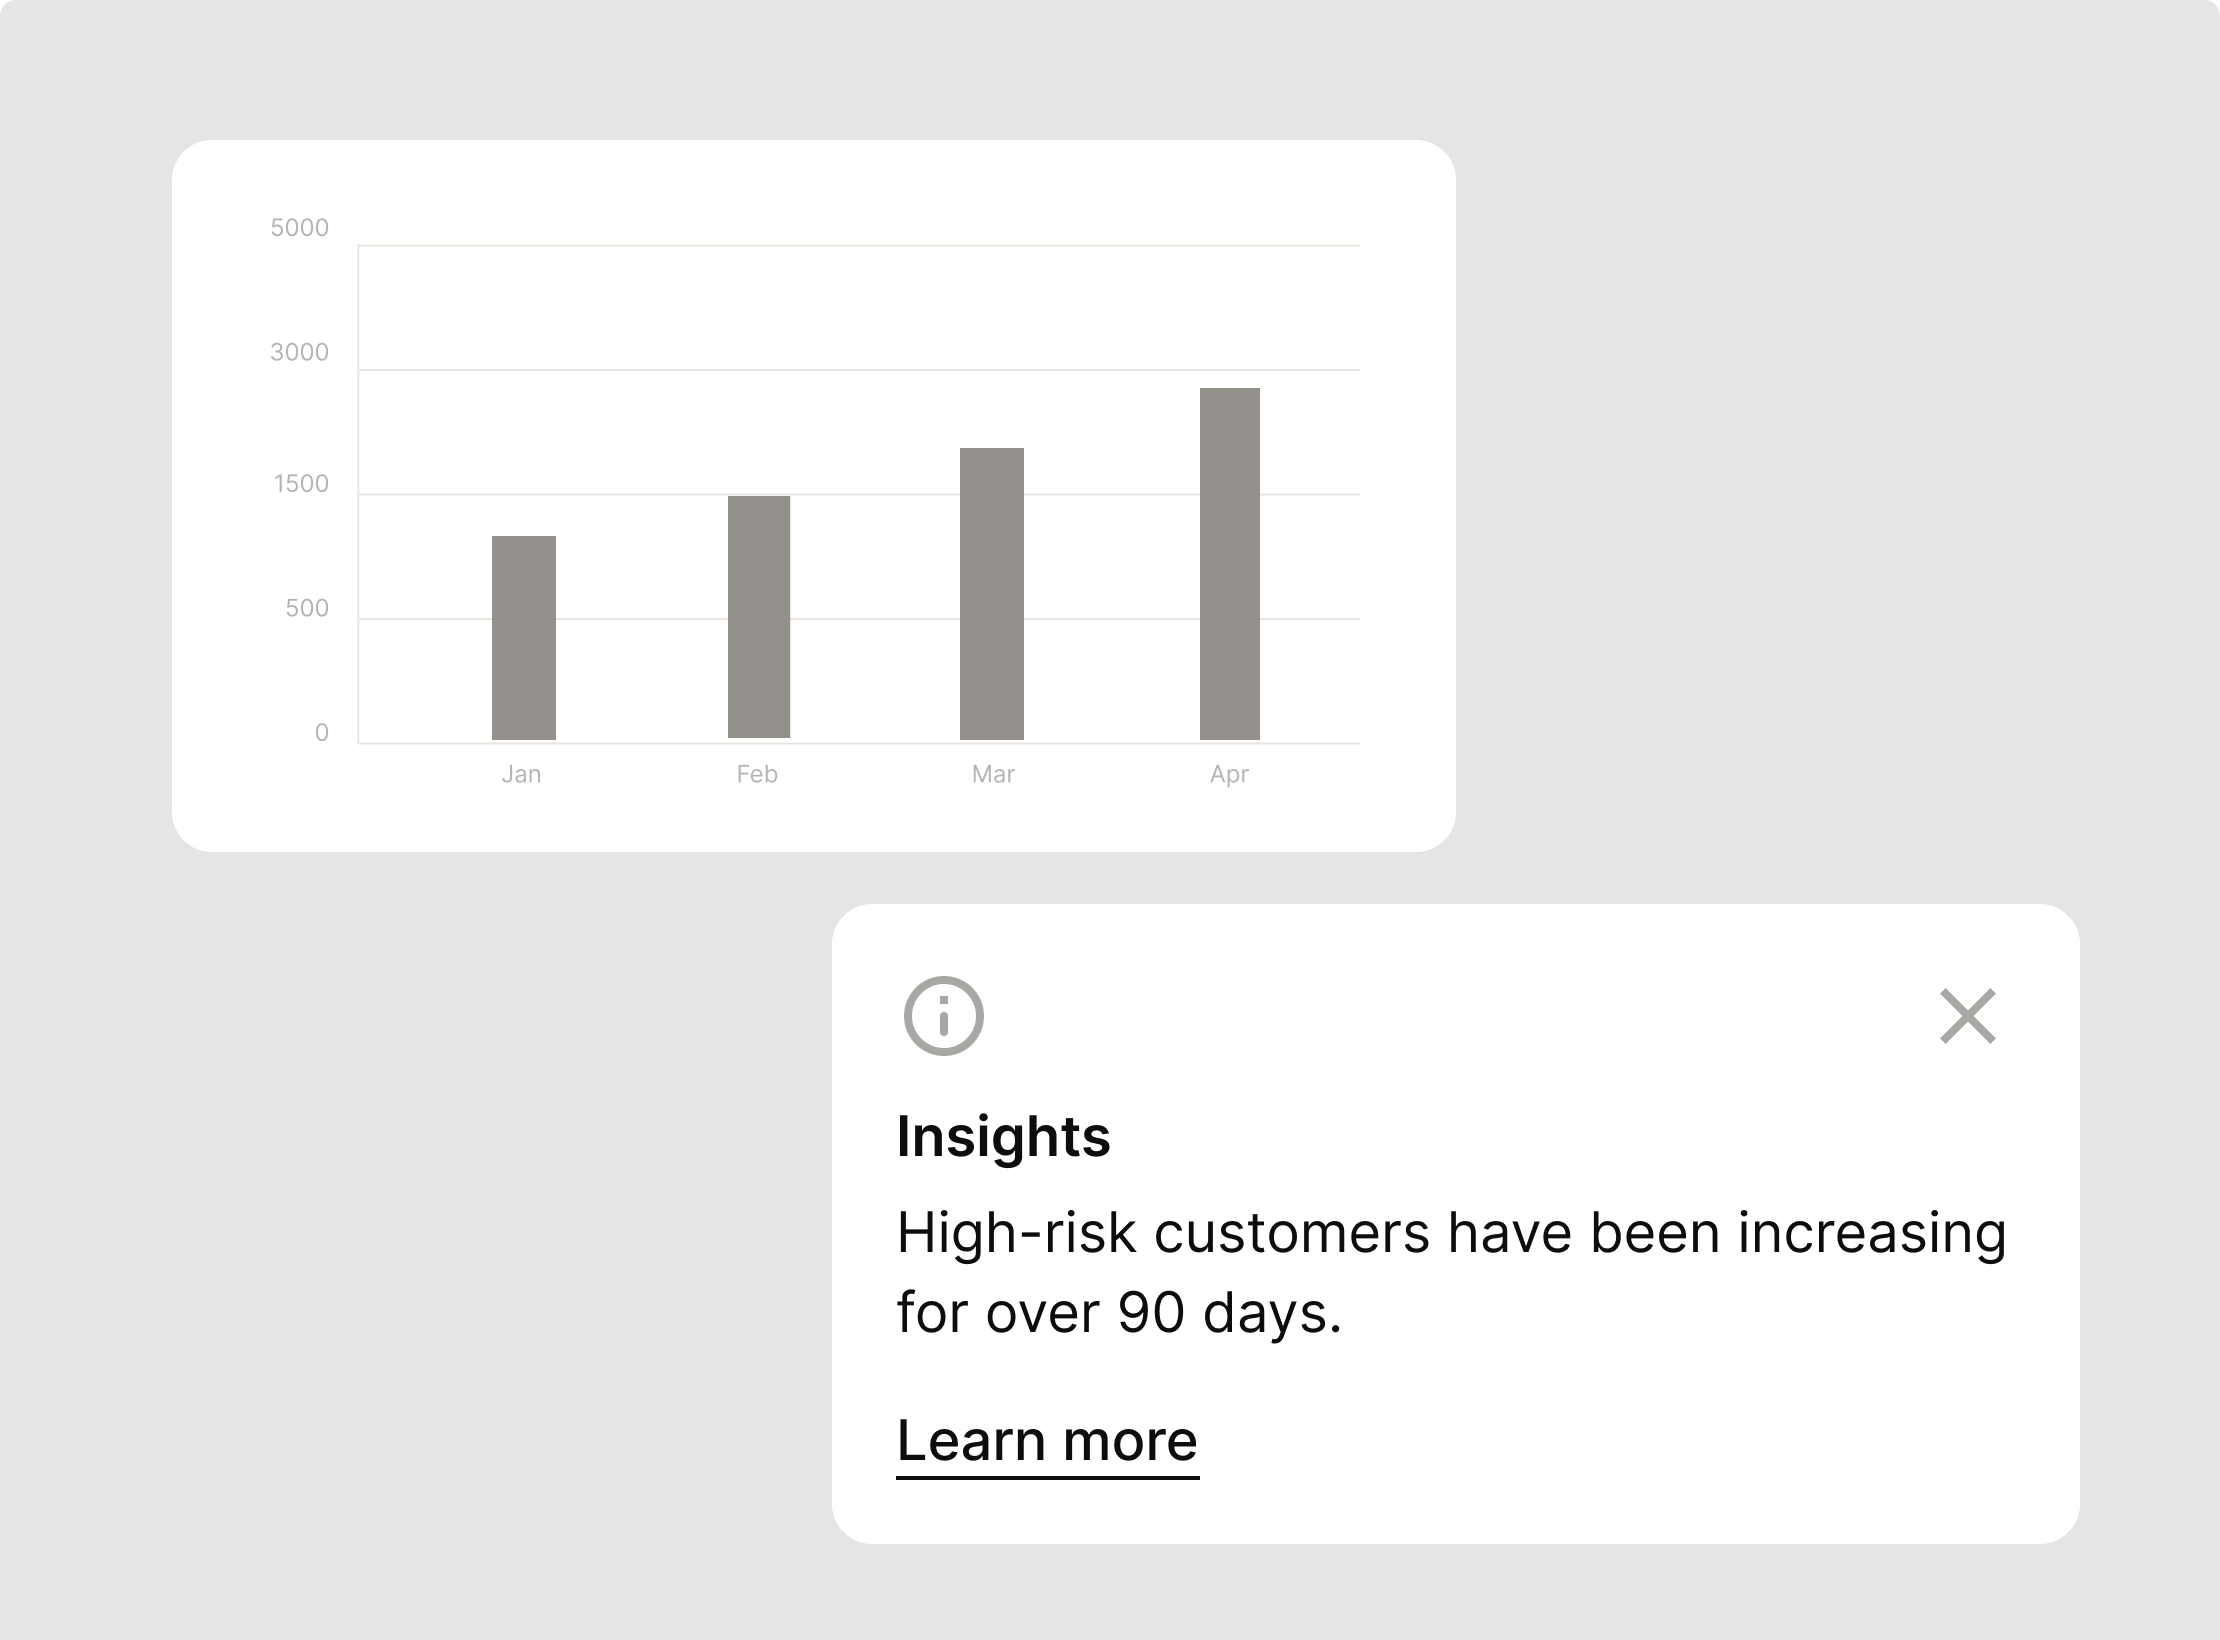
Task: Click the 1500 y-axis label
Action: pos(301,484)
